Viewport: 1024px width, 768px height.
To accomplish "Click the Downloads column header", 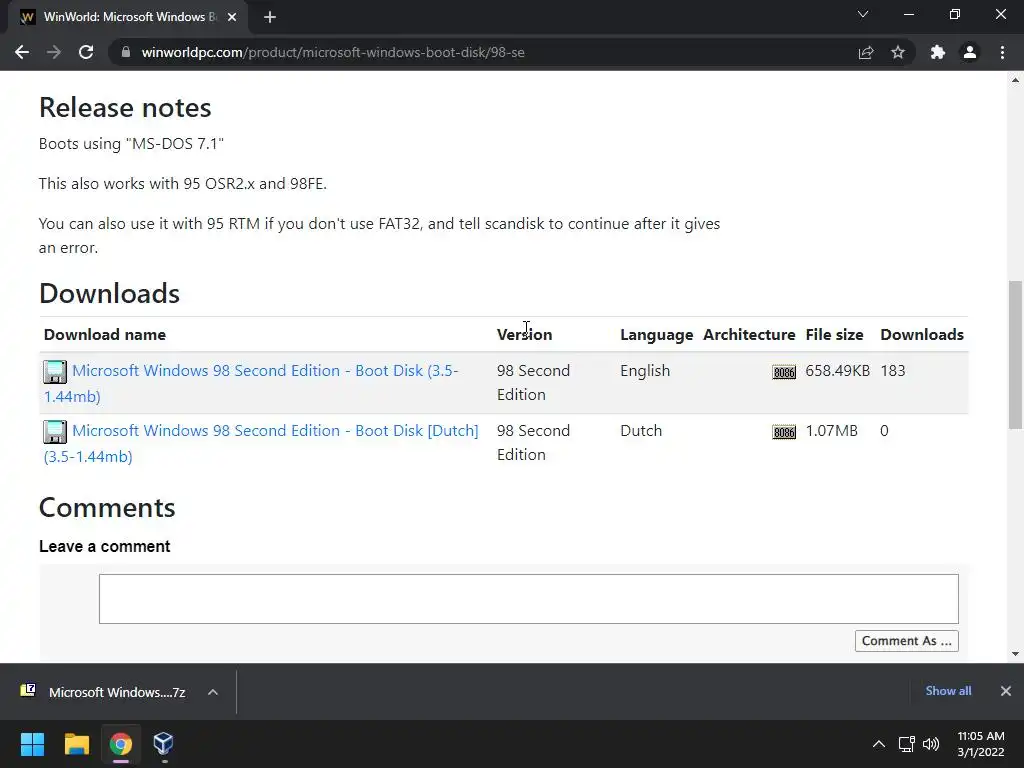I will click(921, 334).
